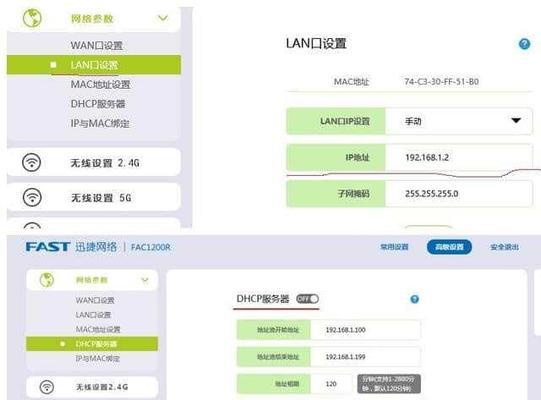The width and height of the screenshot is (541, 400).
Task: Toggle the DHCP服务器 OFF switch
Action: (x=307, y=299)
